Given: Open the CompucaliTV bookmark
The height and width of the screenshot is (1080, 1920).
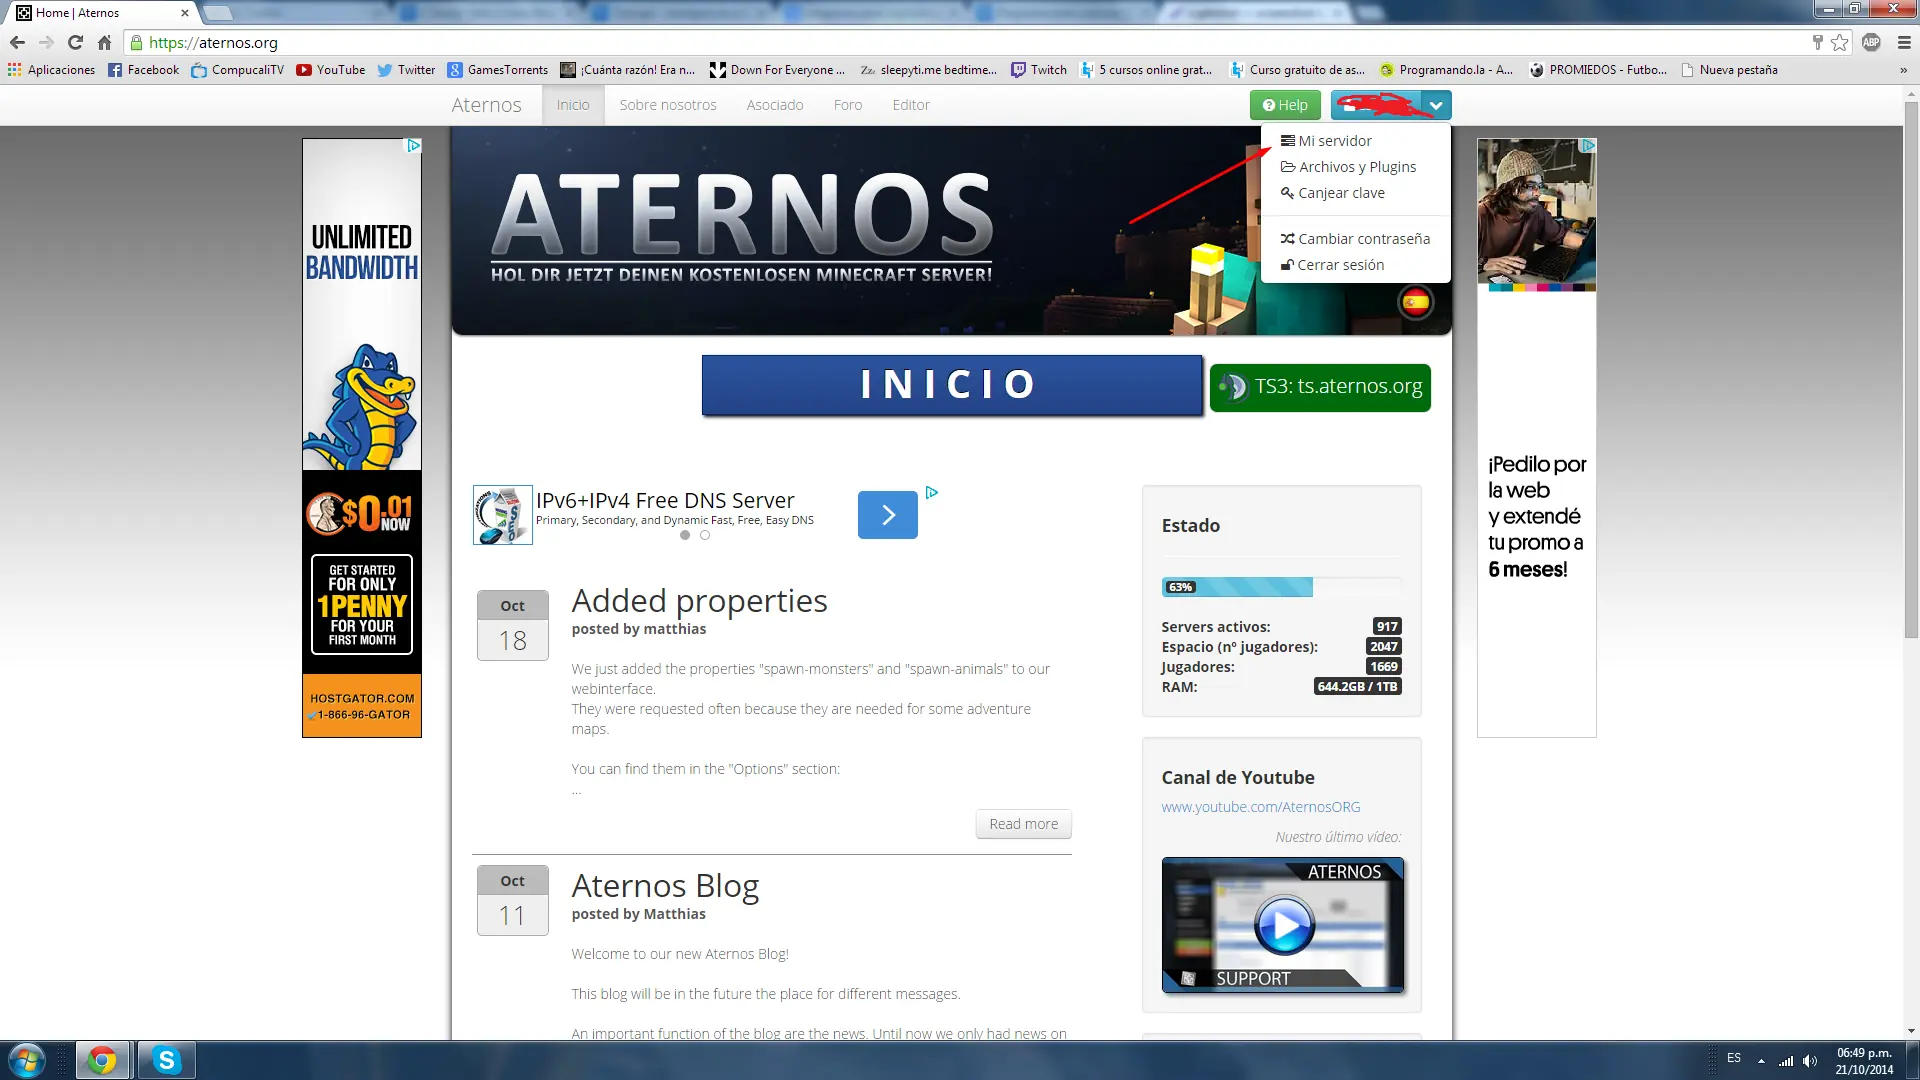Looking at the screenshot, I should click(237, 70).
